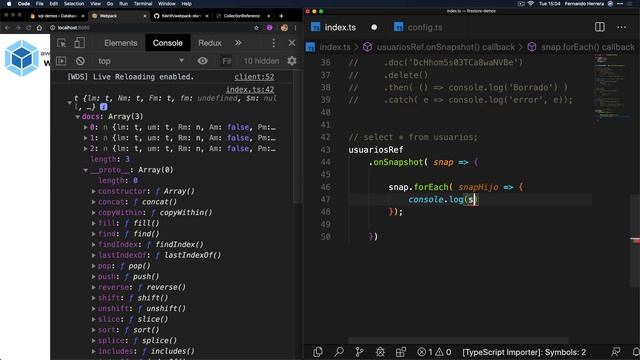Open the client:52 source link
This screenshot has height=360, width=640.
254,77
